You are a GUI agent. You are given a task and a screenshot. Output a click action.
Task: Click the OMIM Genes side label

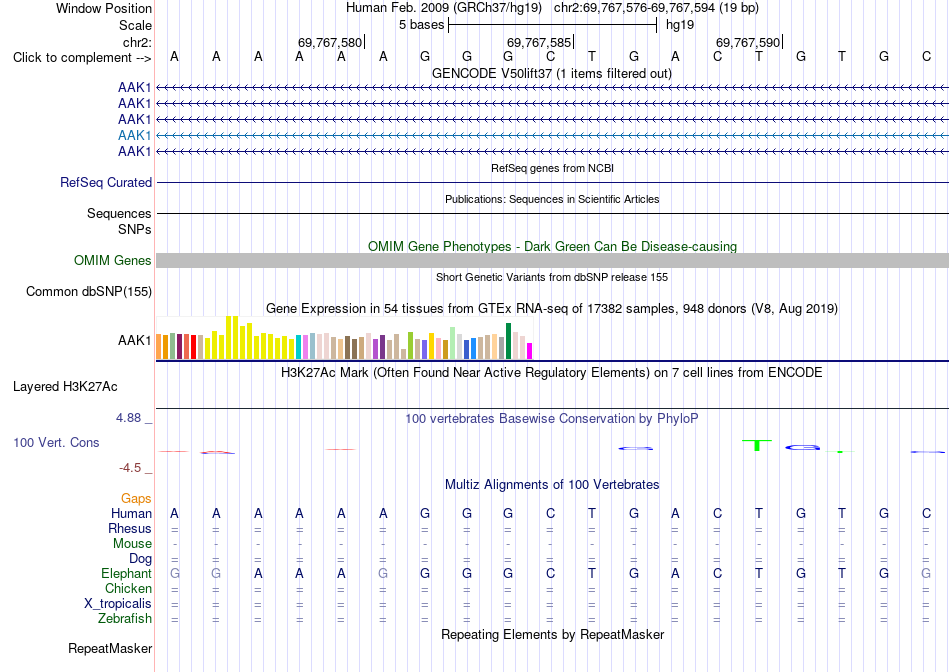click(x=113, y=261)
